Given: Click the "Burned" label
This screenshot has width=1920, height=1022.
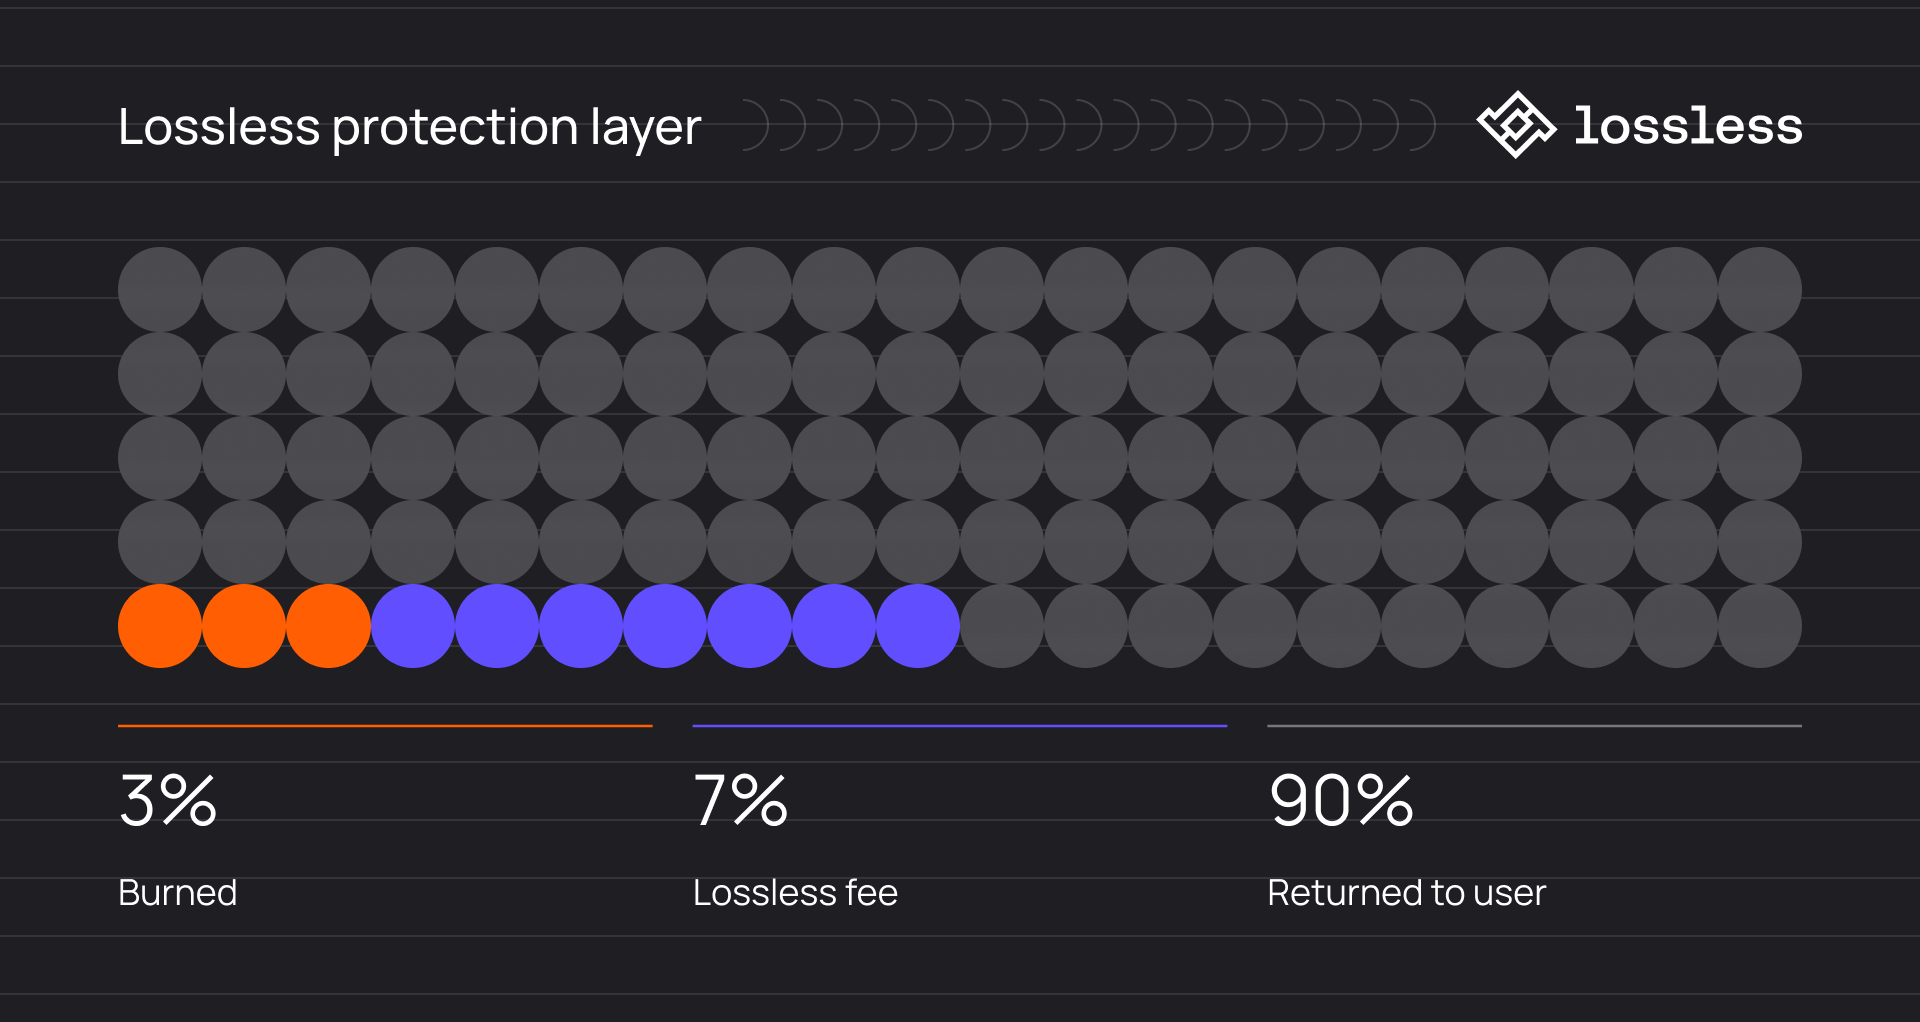Looking at the screenshot, I should point(178,892).
